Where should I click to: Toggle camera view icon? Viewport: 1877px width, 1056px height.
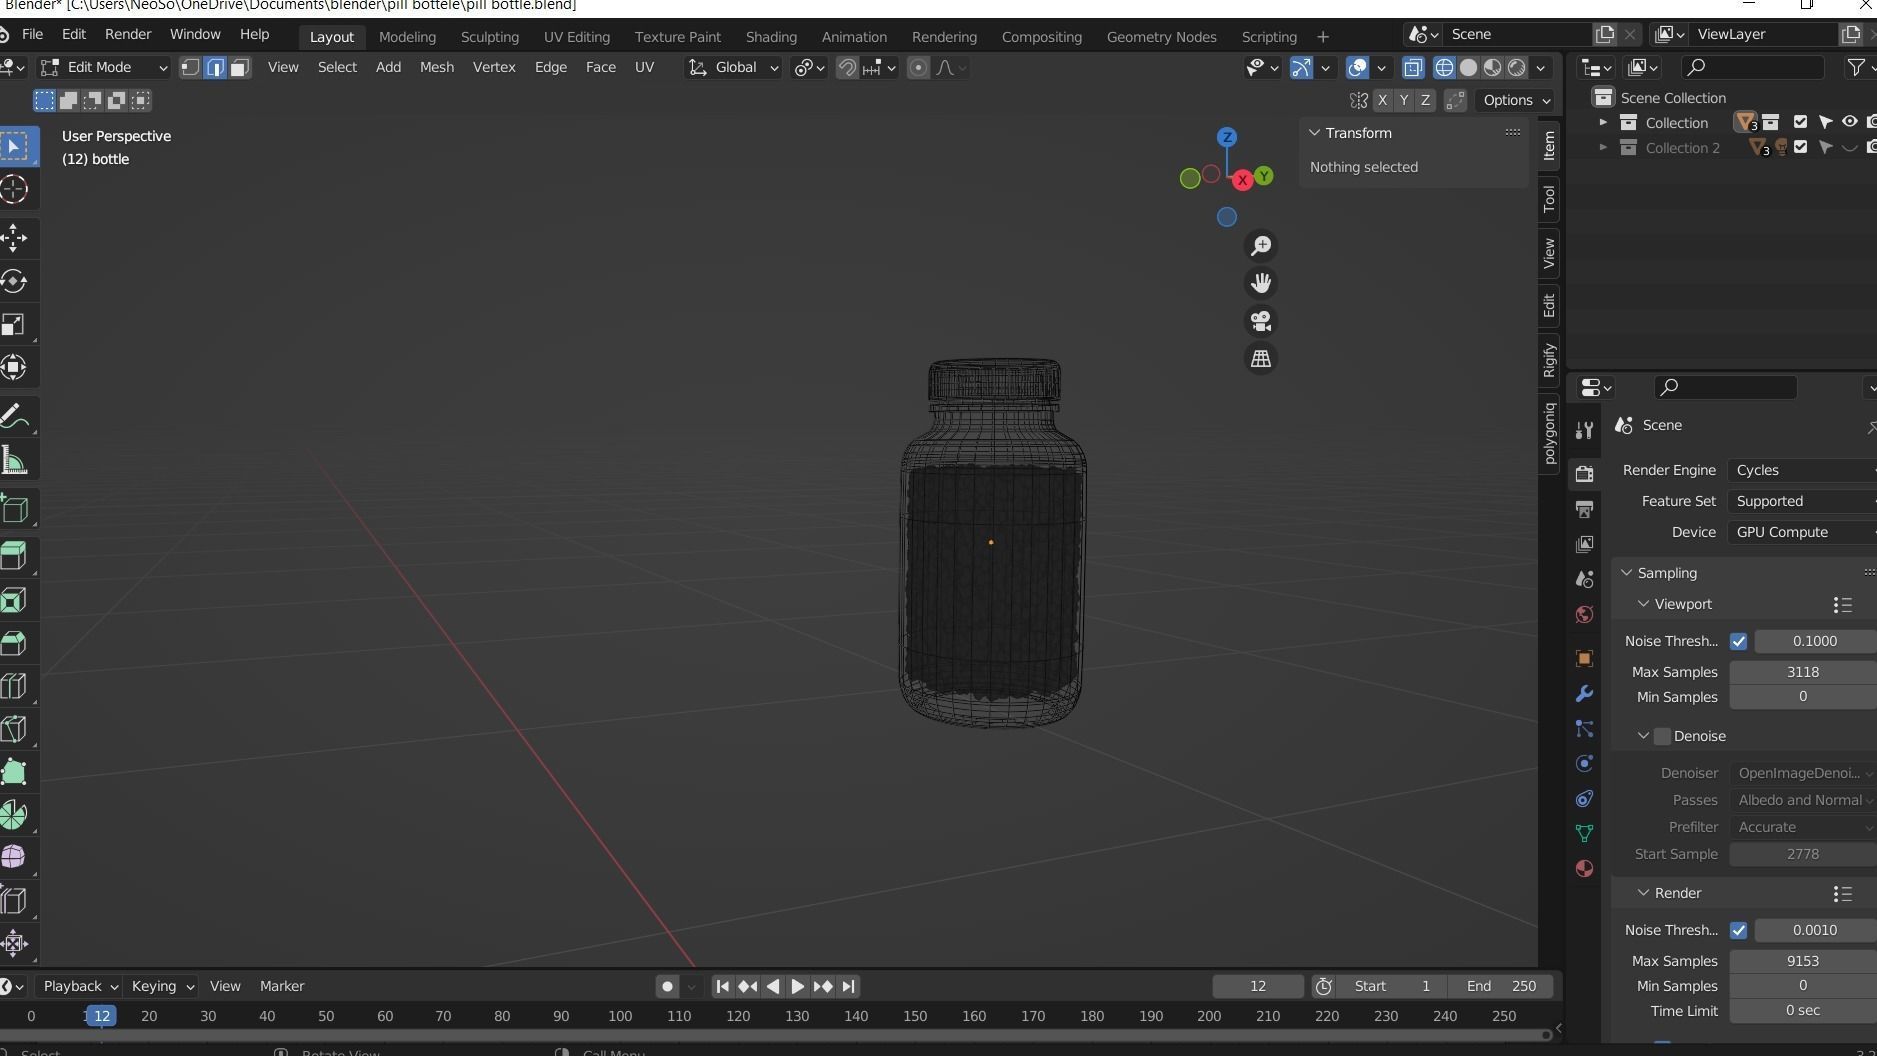(x=1261, y=321)
